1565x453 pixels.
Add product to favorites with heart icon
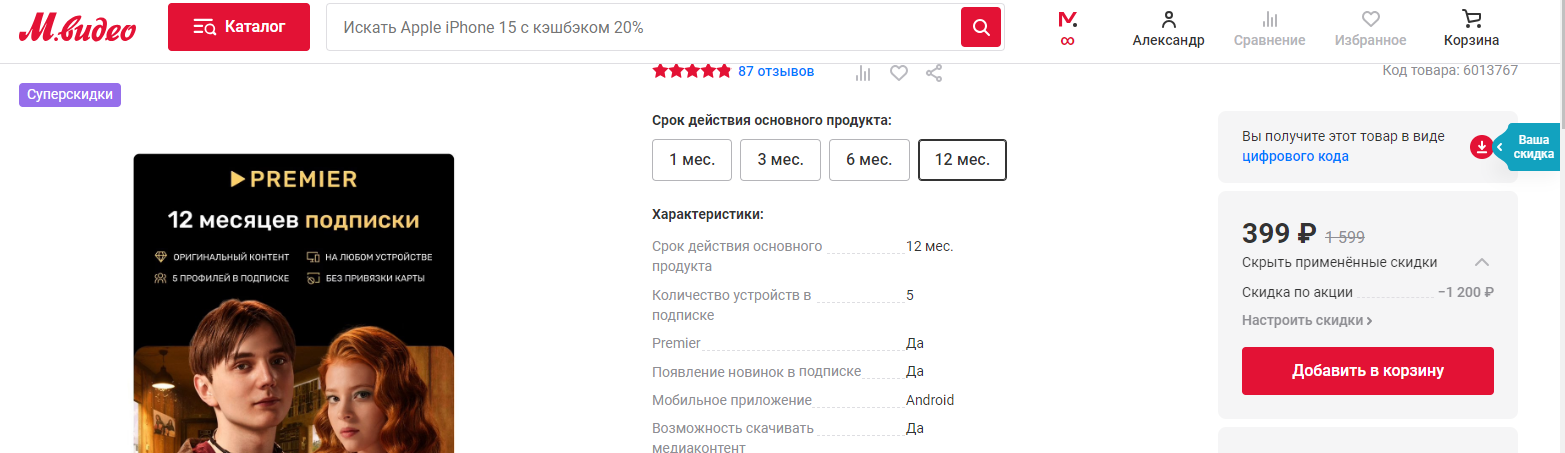[899, 73]
